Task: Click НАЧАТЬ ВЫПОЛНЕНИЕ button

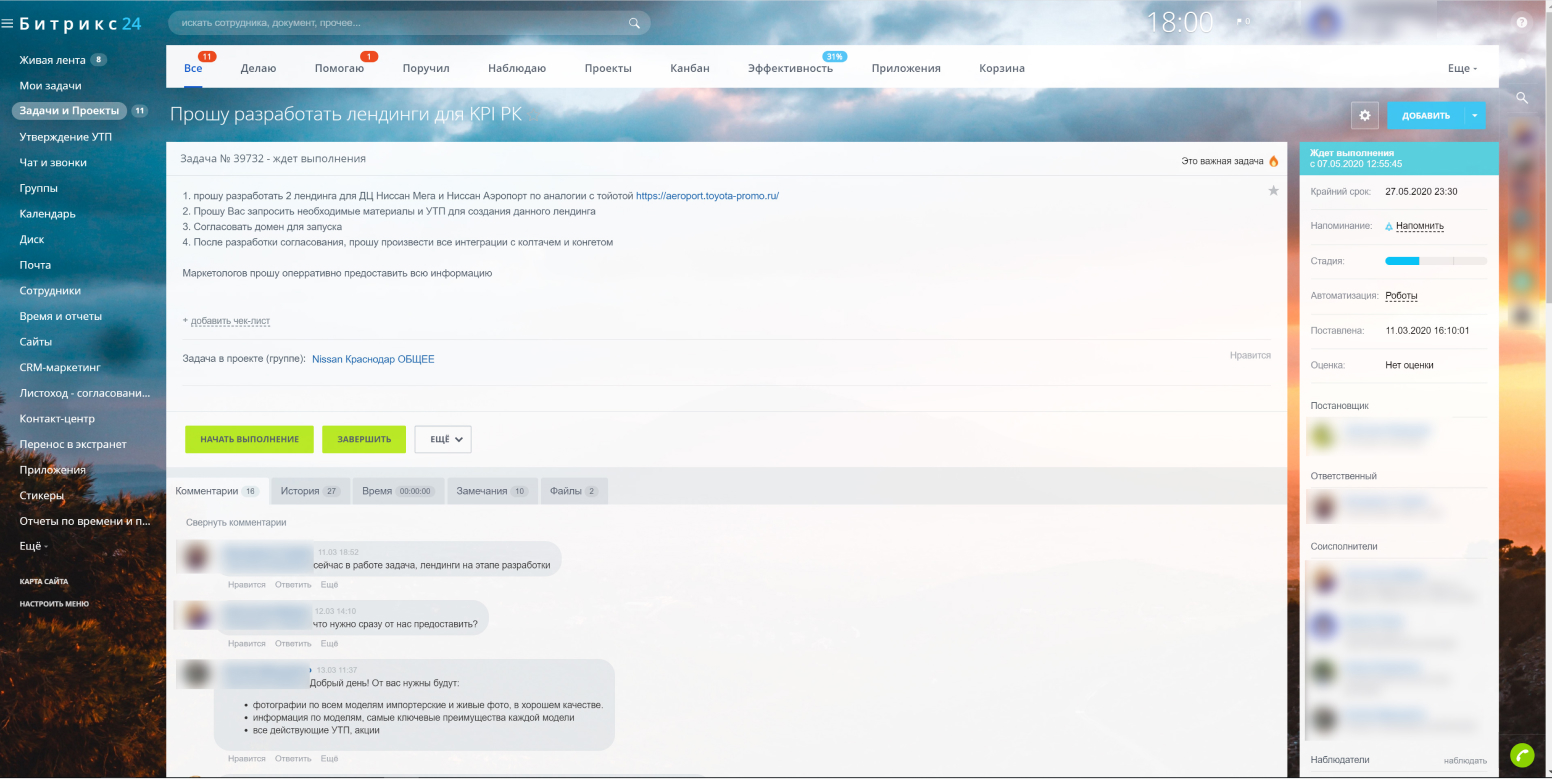Action: coord(249,439)
